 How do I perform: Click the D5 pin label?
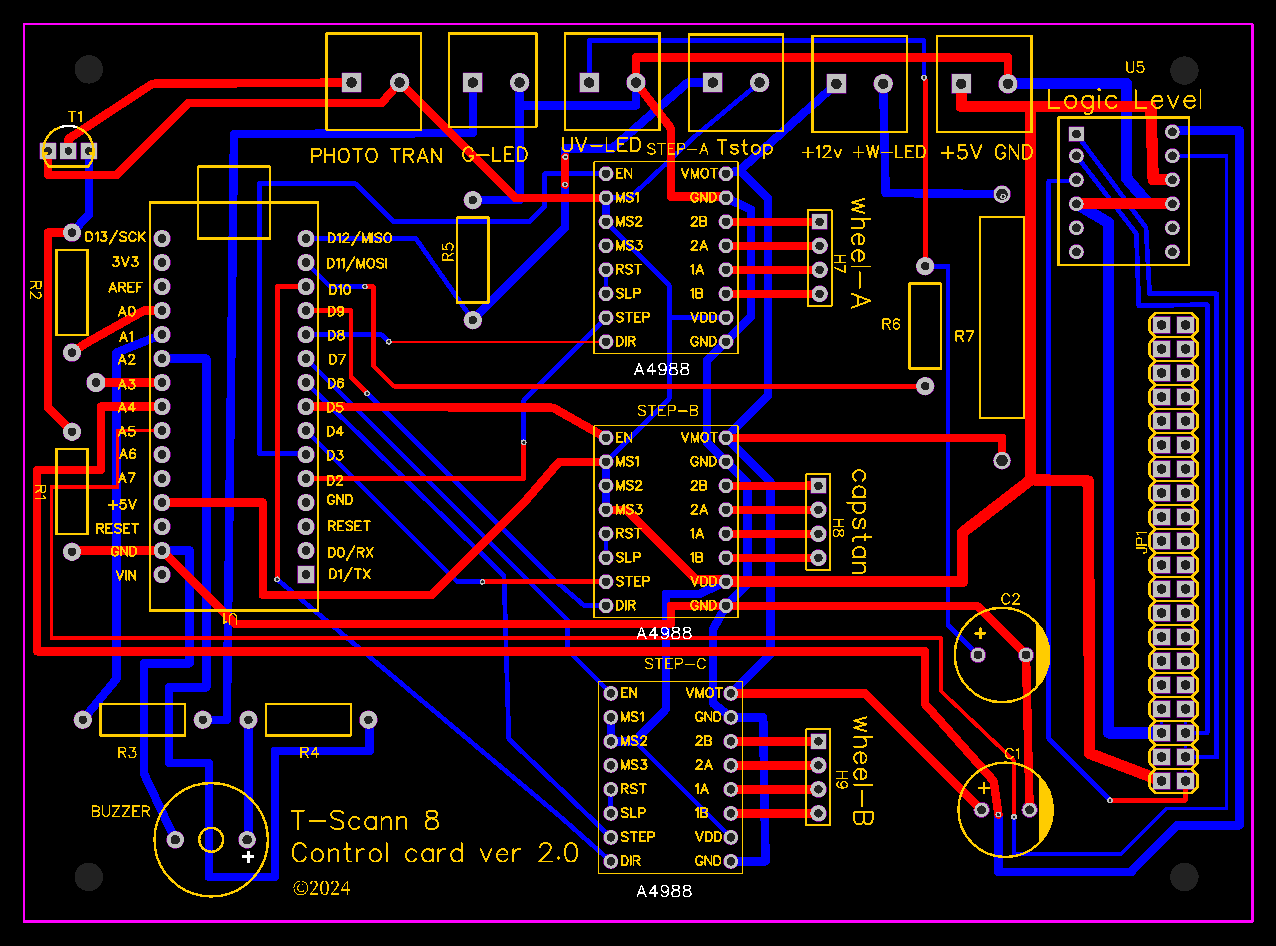[335, 408]
